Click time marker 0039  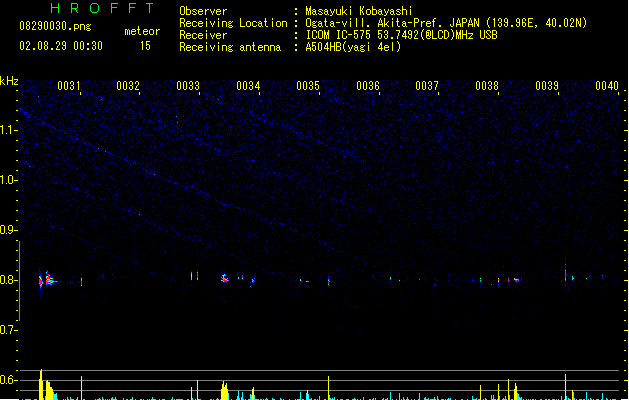click(547, 86)
